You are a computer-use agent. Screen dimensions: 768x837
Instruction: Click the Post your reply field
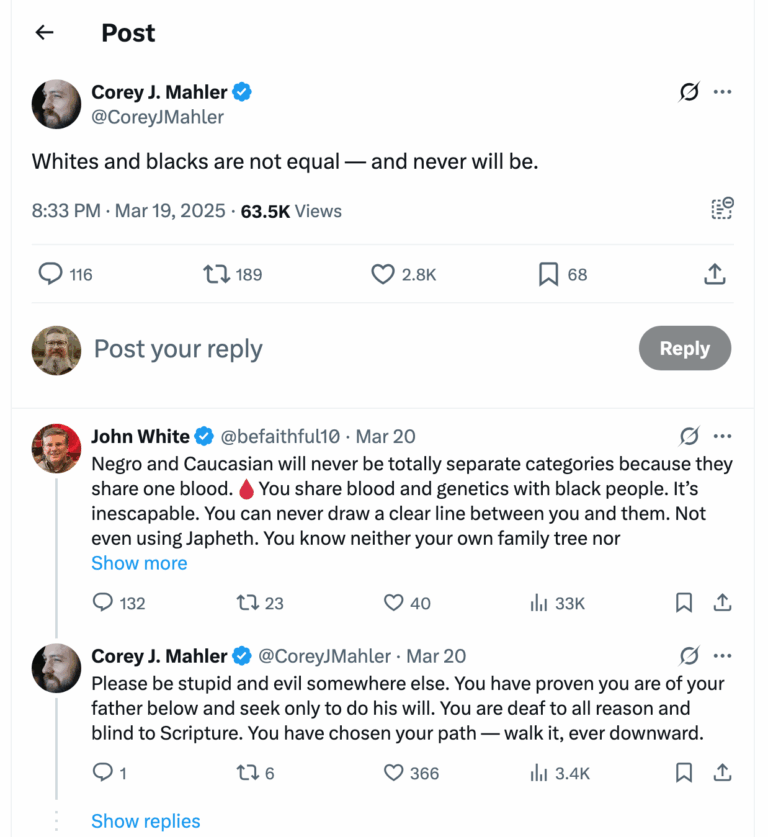[178, 348]
